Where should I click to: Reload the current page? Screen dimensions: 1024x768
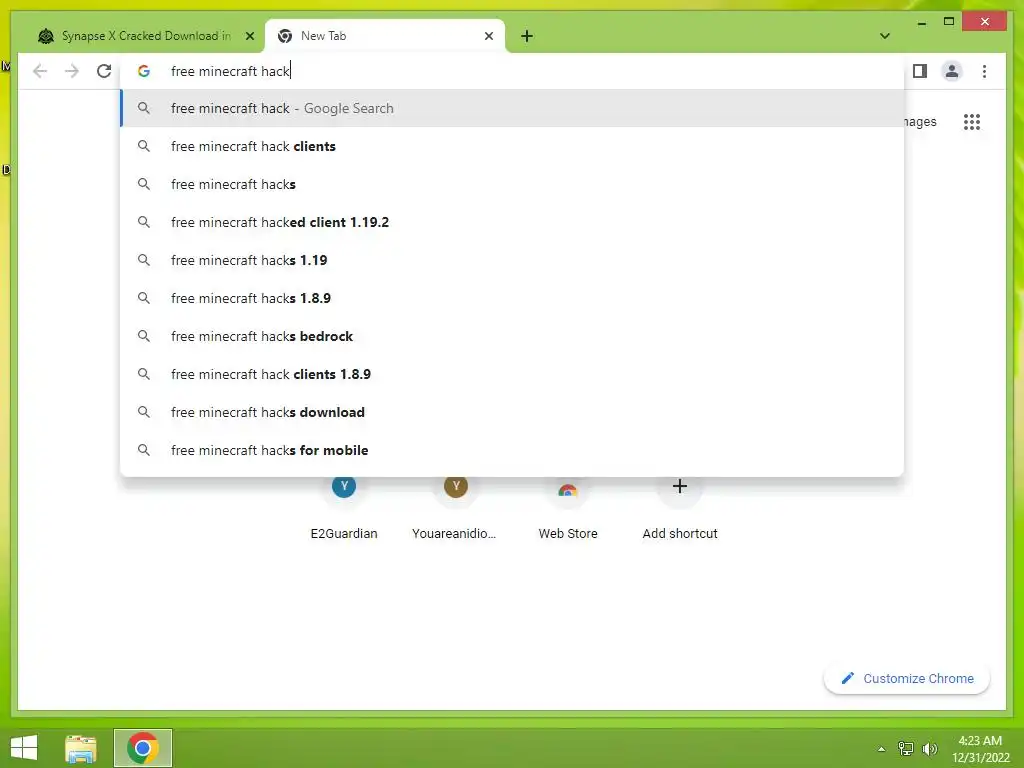[x=104, y=71]
